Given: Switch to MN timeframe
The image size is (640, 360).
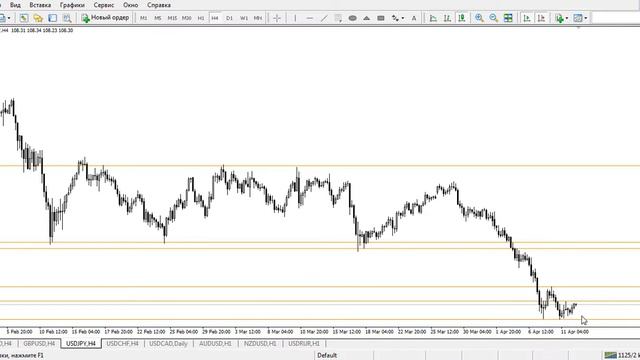Looking at the screenshot, I should 258,18.
